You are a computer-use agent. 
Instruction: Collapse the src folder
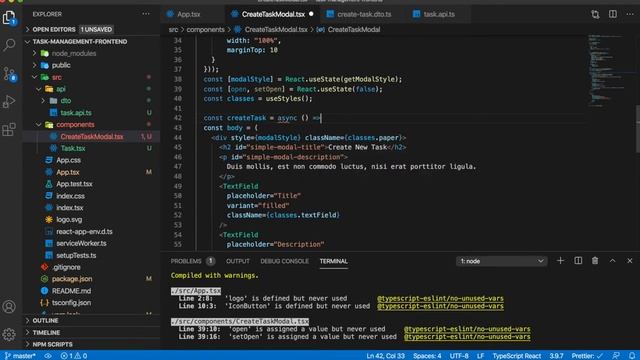[x=52, y=77]
